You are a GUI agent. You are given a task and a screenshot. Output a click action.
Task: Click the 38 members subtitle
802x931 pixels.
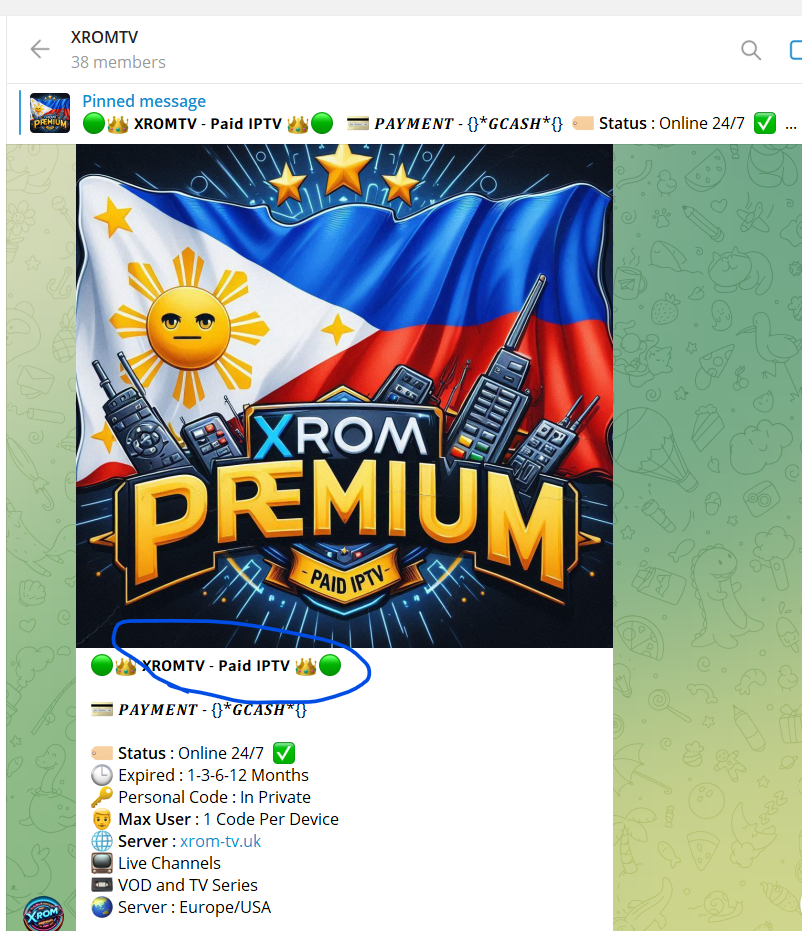pyautogui.click(x=118, y=62)
